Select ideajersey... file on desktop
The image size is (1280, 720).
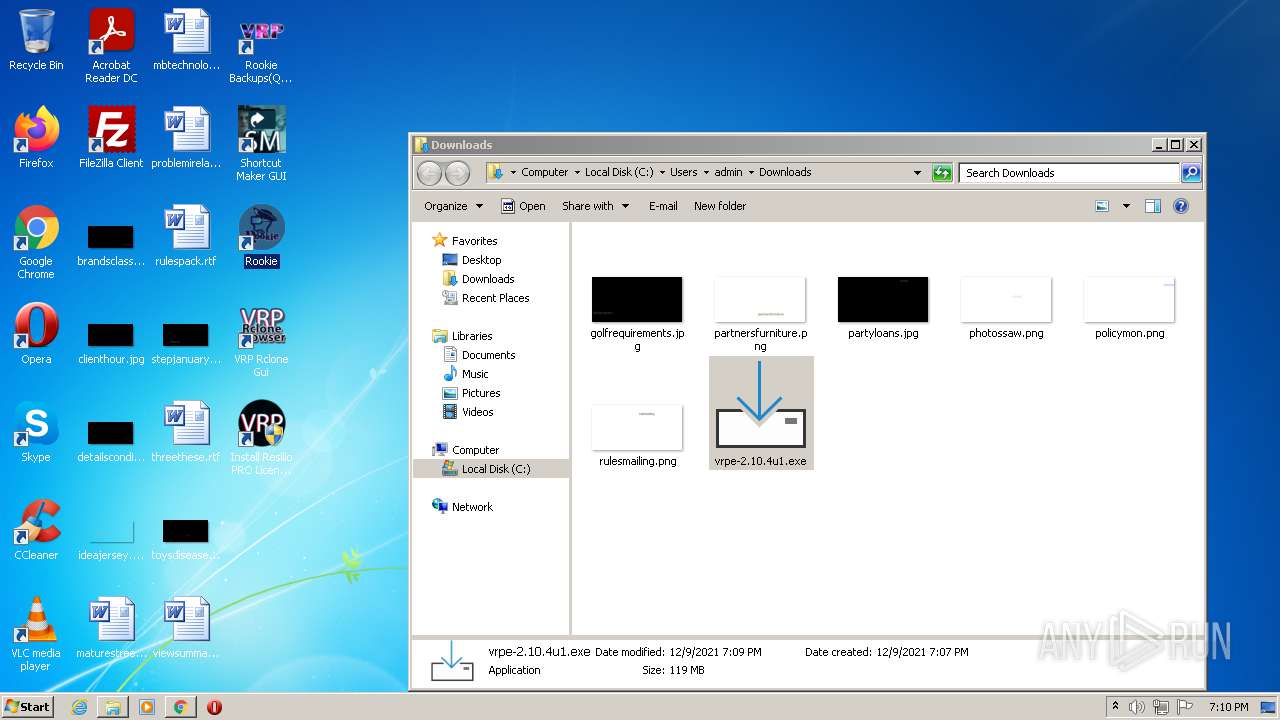pyautogui.click(x=111, y=539)
